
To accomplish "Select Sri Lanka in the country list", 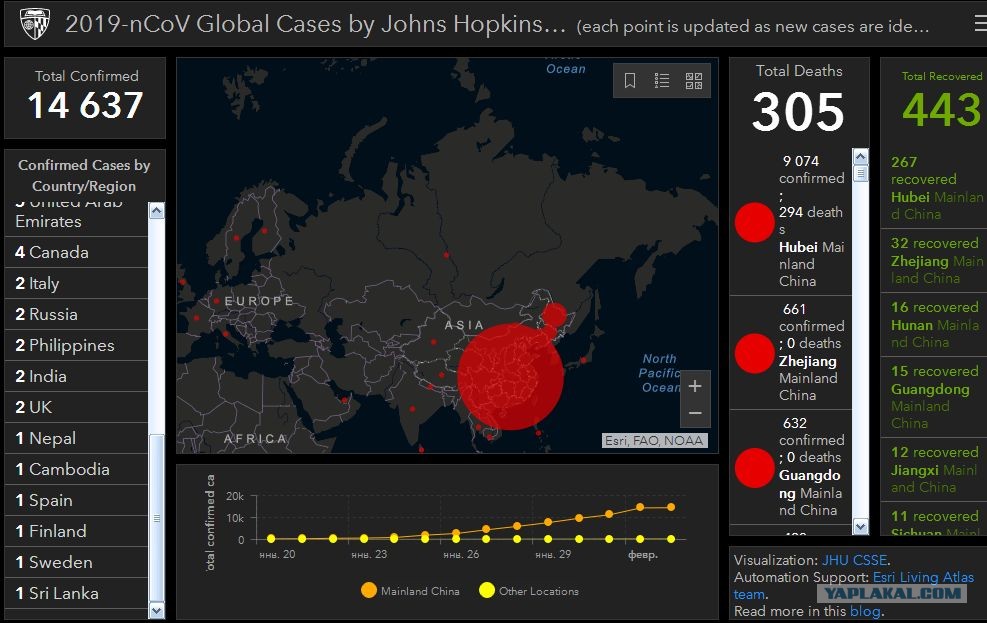I will (76, 593).
